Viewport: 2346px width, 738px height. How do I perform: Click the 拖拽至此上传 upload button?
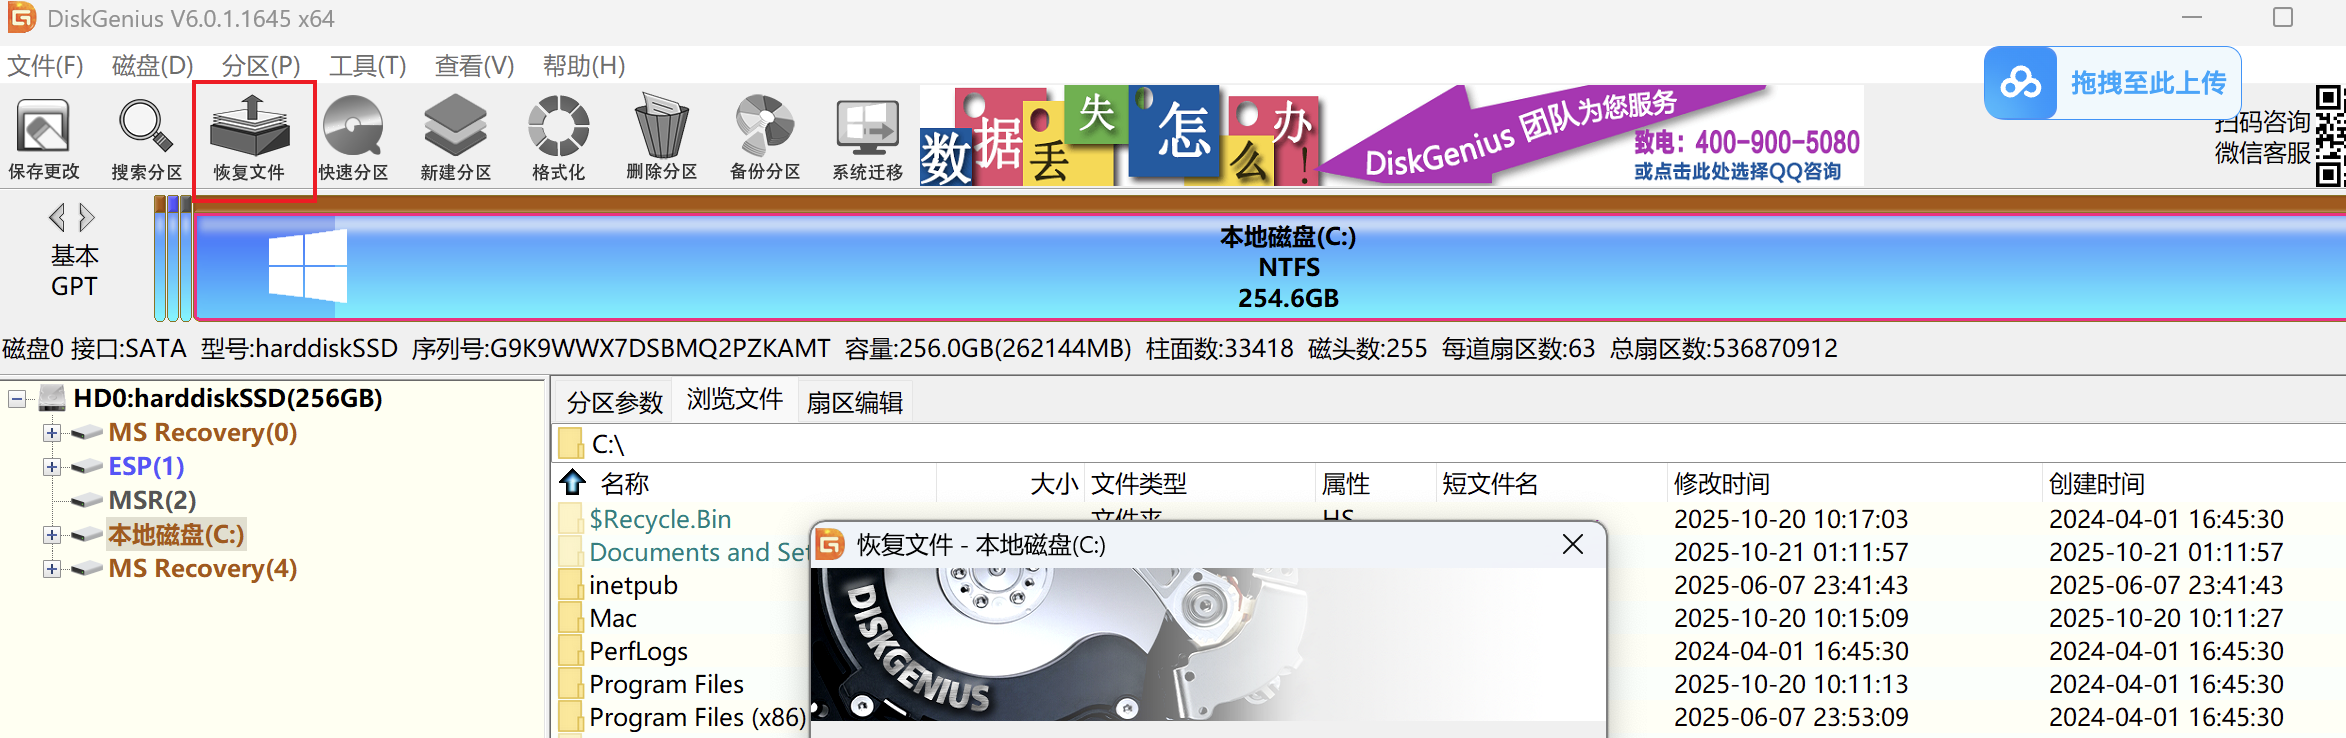pos(2112,83)
